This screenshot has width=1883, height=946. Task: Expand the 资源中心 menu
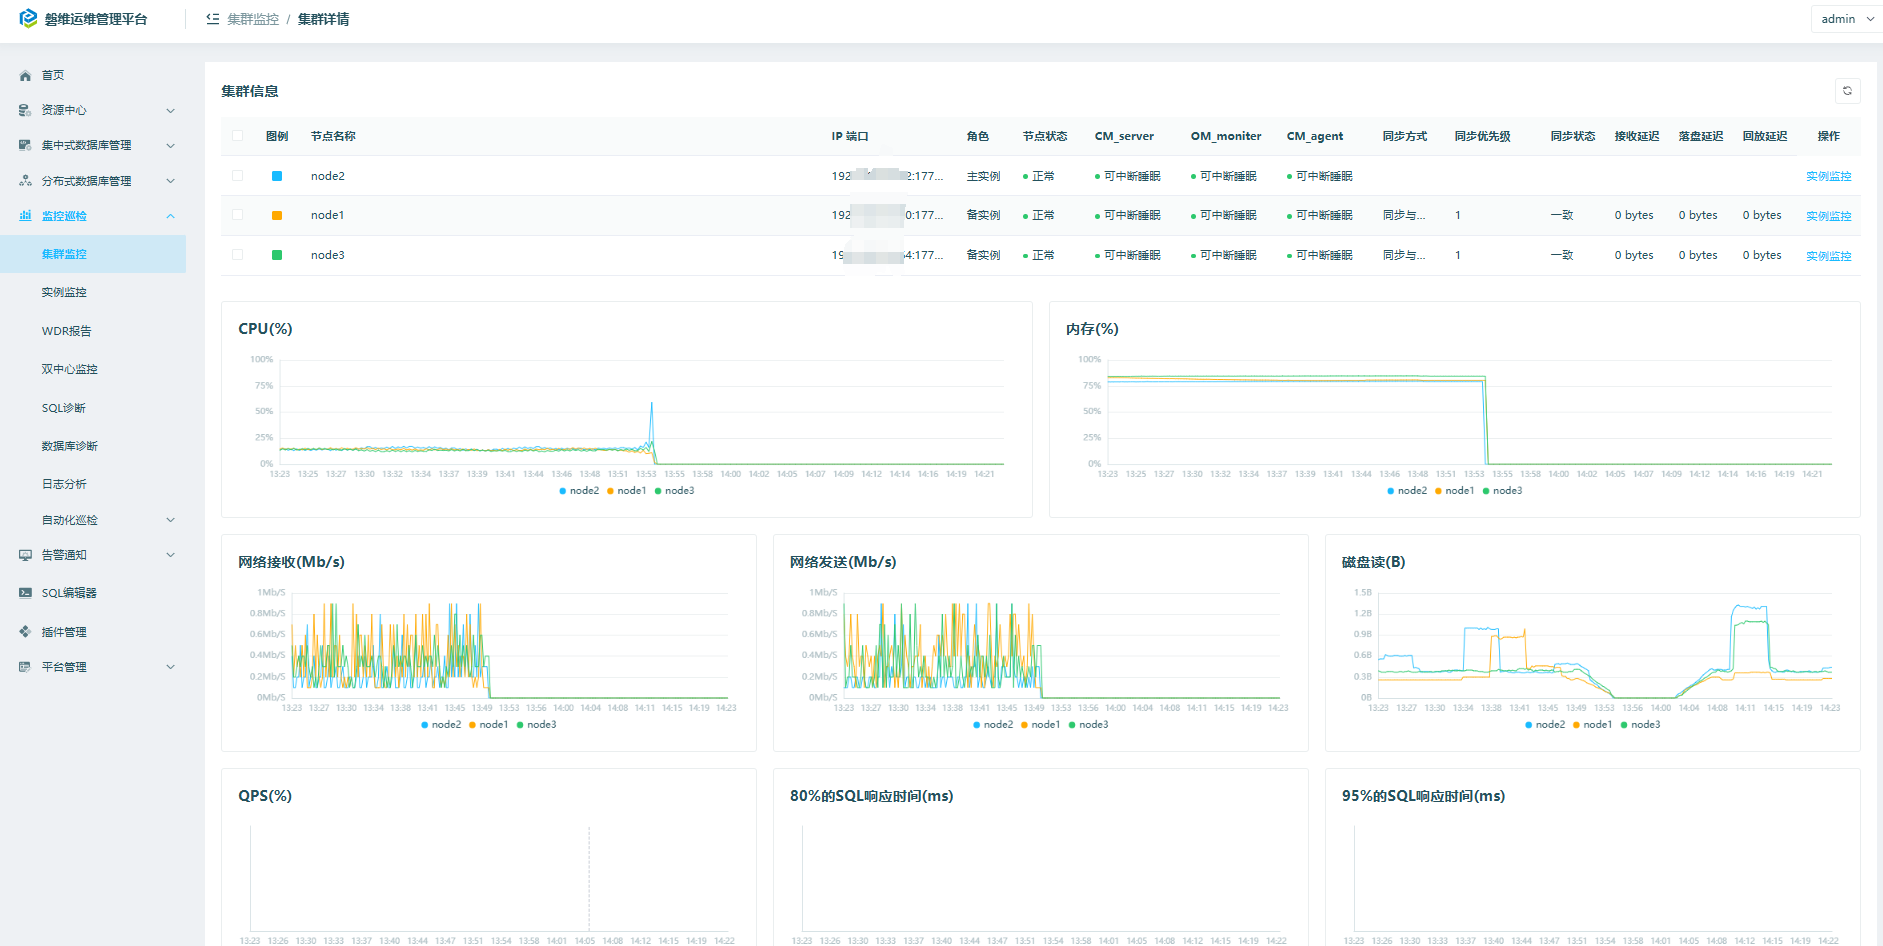(x=170, y=111)
